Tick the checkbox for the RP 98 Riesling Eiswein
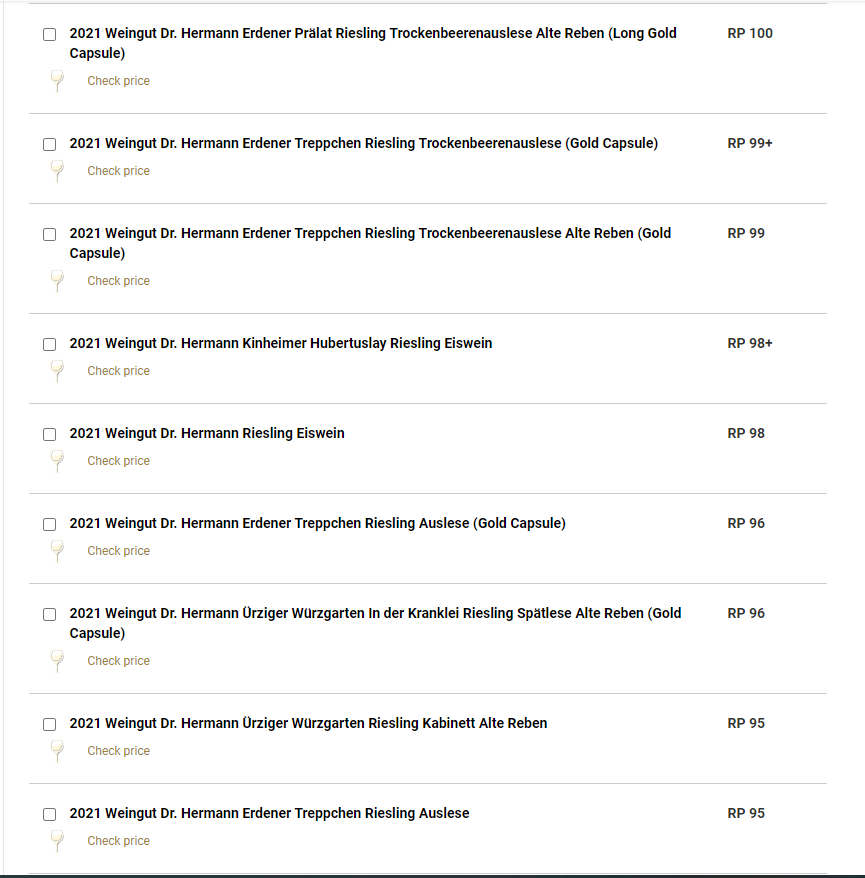The width and height of the screenshot is (865, 878). pyautogui.click(x=50, y=434)
